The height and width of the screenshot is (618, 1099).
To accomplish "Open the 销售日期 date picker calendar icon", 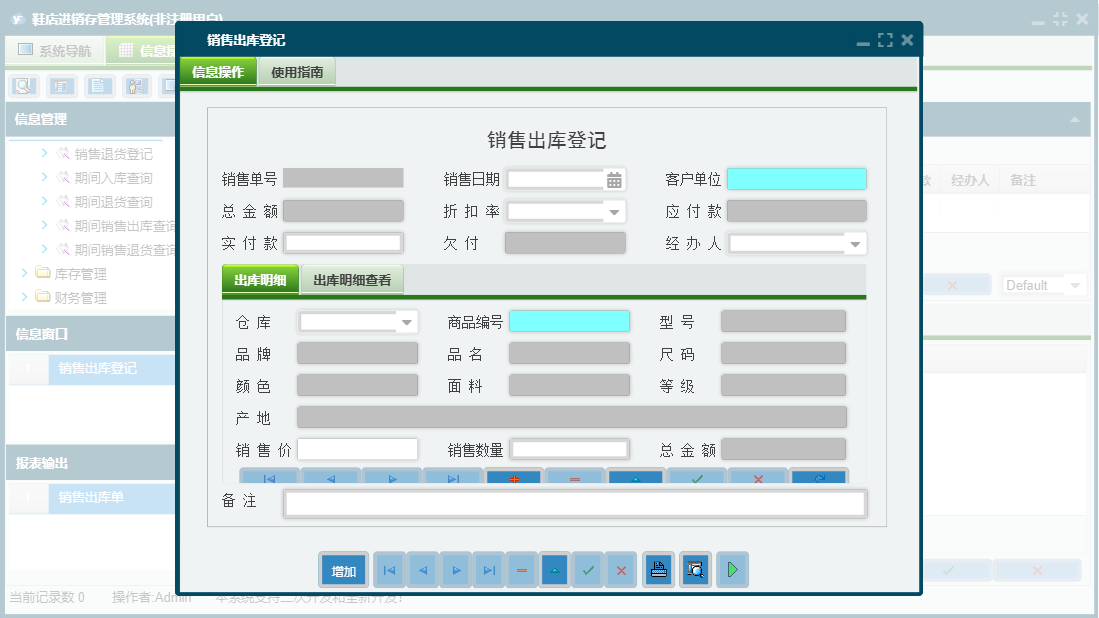I will click(x=613, y=179).
